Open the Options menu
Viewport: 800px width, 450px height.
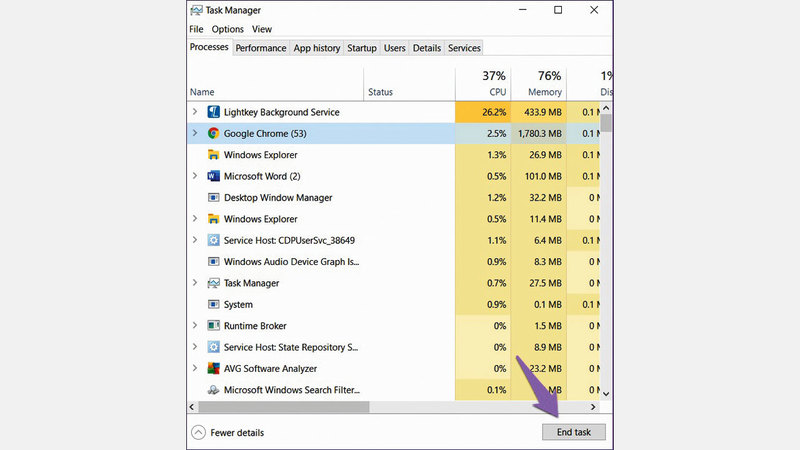[x=227, y=29]
